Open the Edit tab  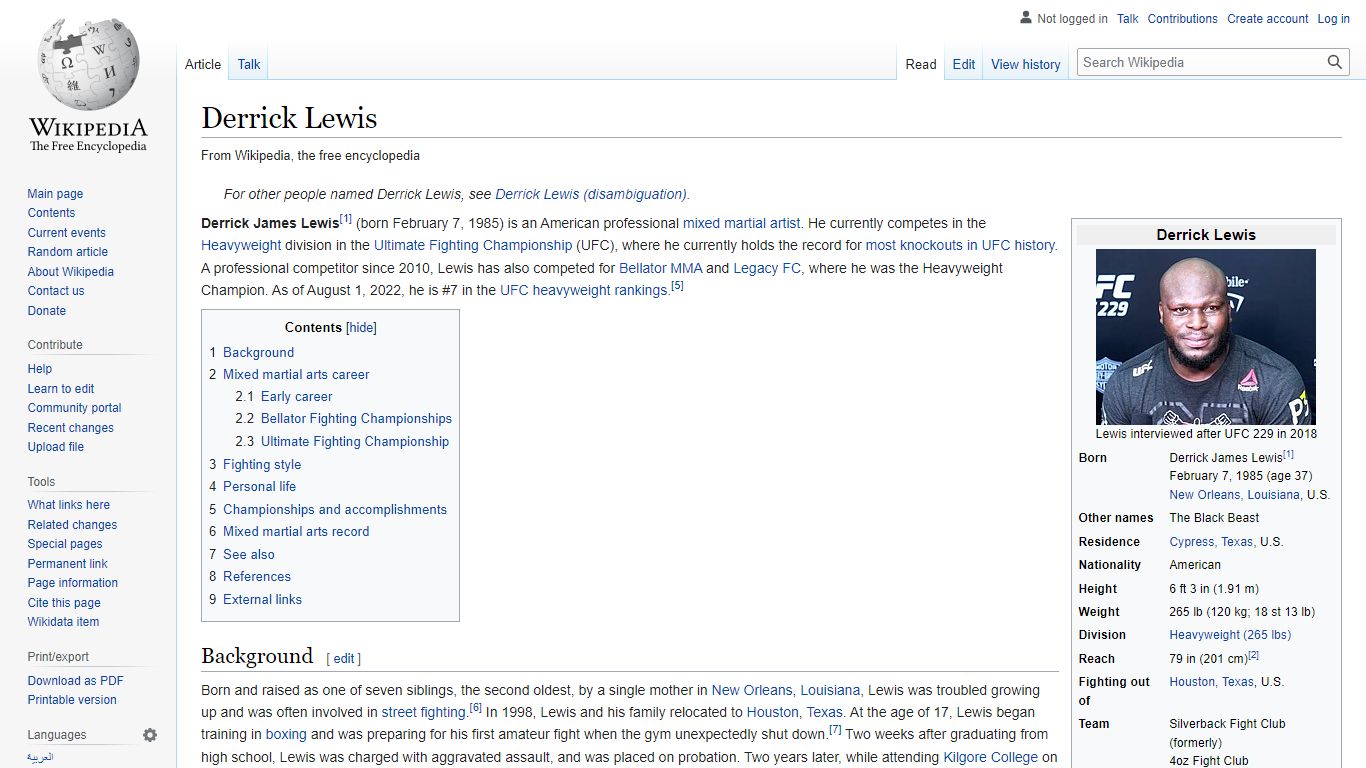pos(964,64)
